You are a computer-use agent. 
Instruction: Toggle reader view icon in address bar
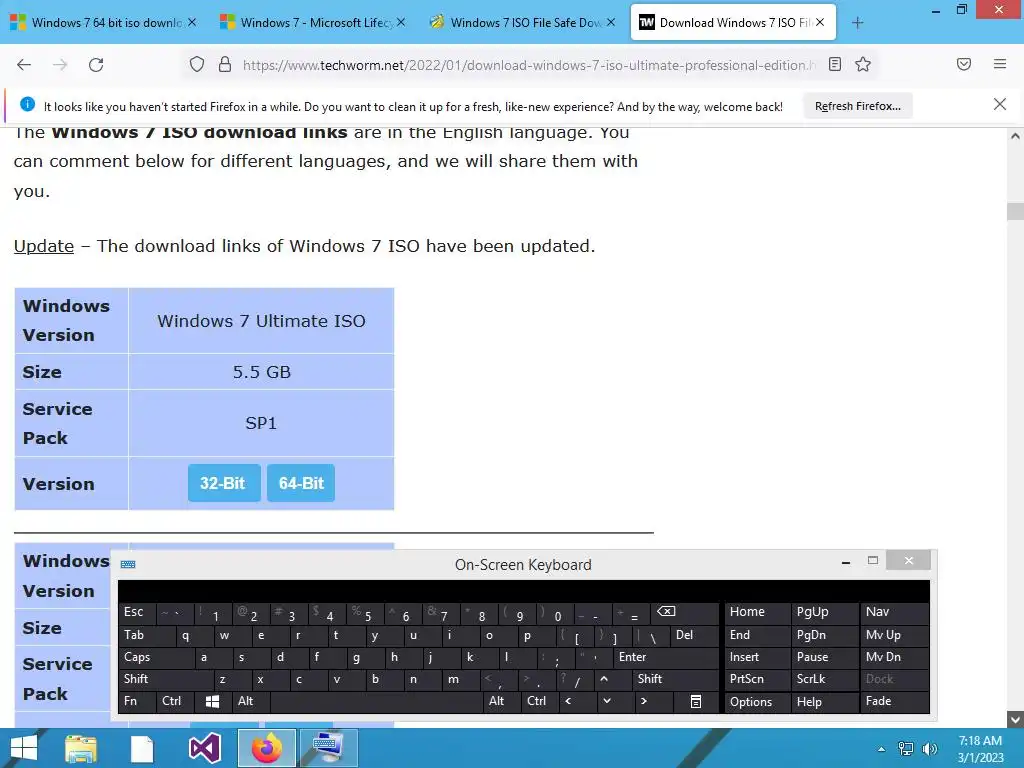pos(835,64)
